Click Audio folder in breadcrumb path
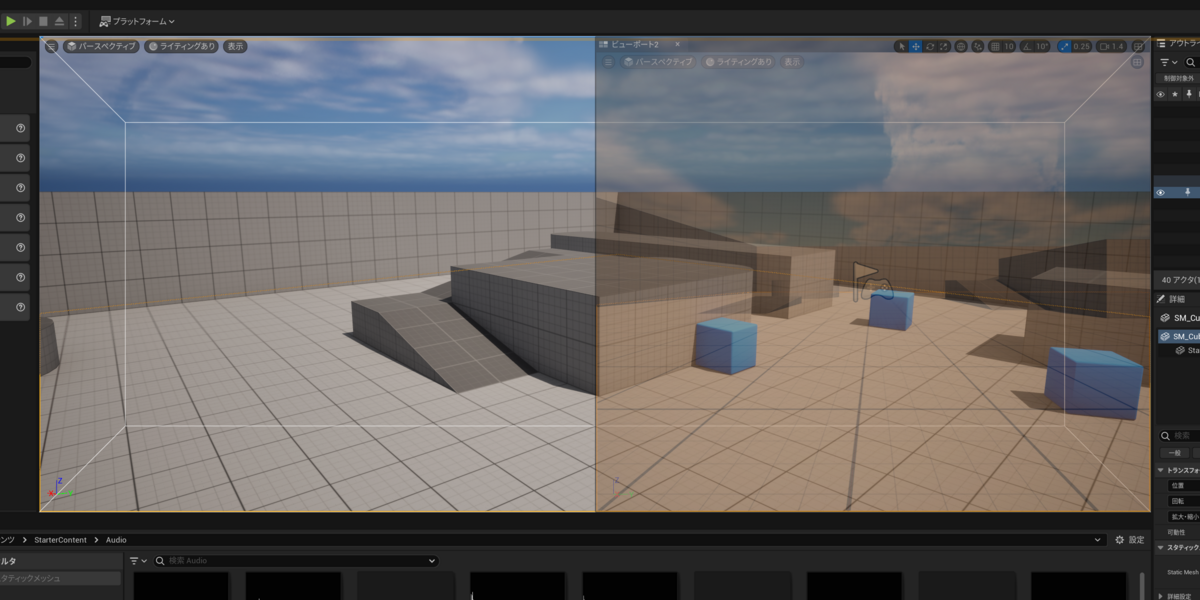1200x600 pixels. (x=116, y=540)
